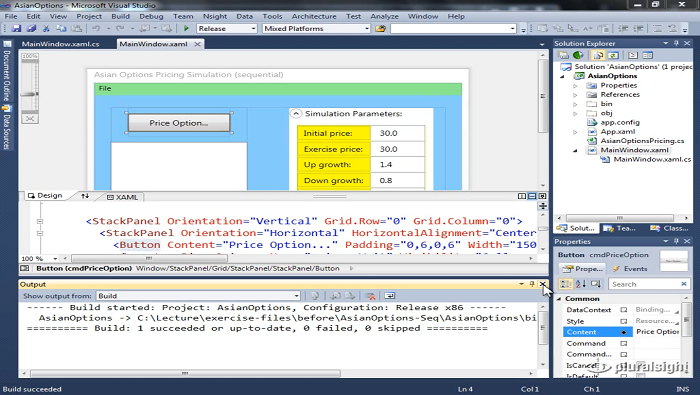Open the Architecture menu
Viewport: 700px width, 395px height.
(314, 16)
